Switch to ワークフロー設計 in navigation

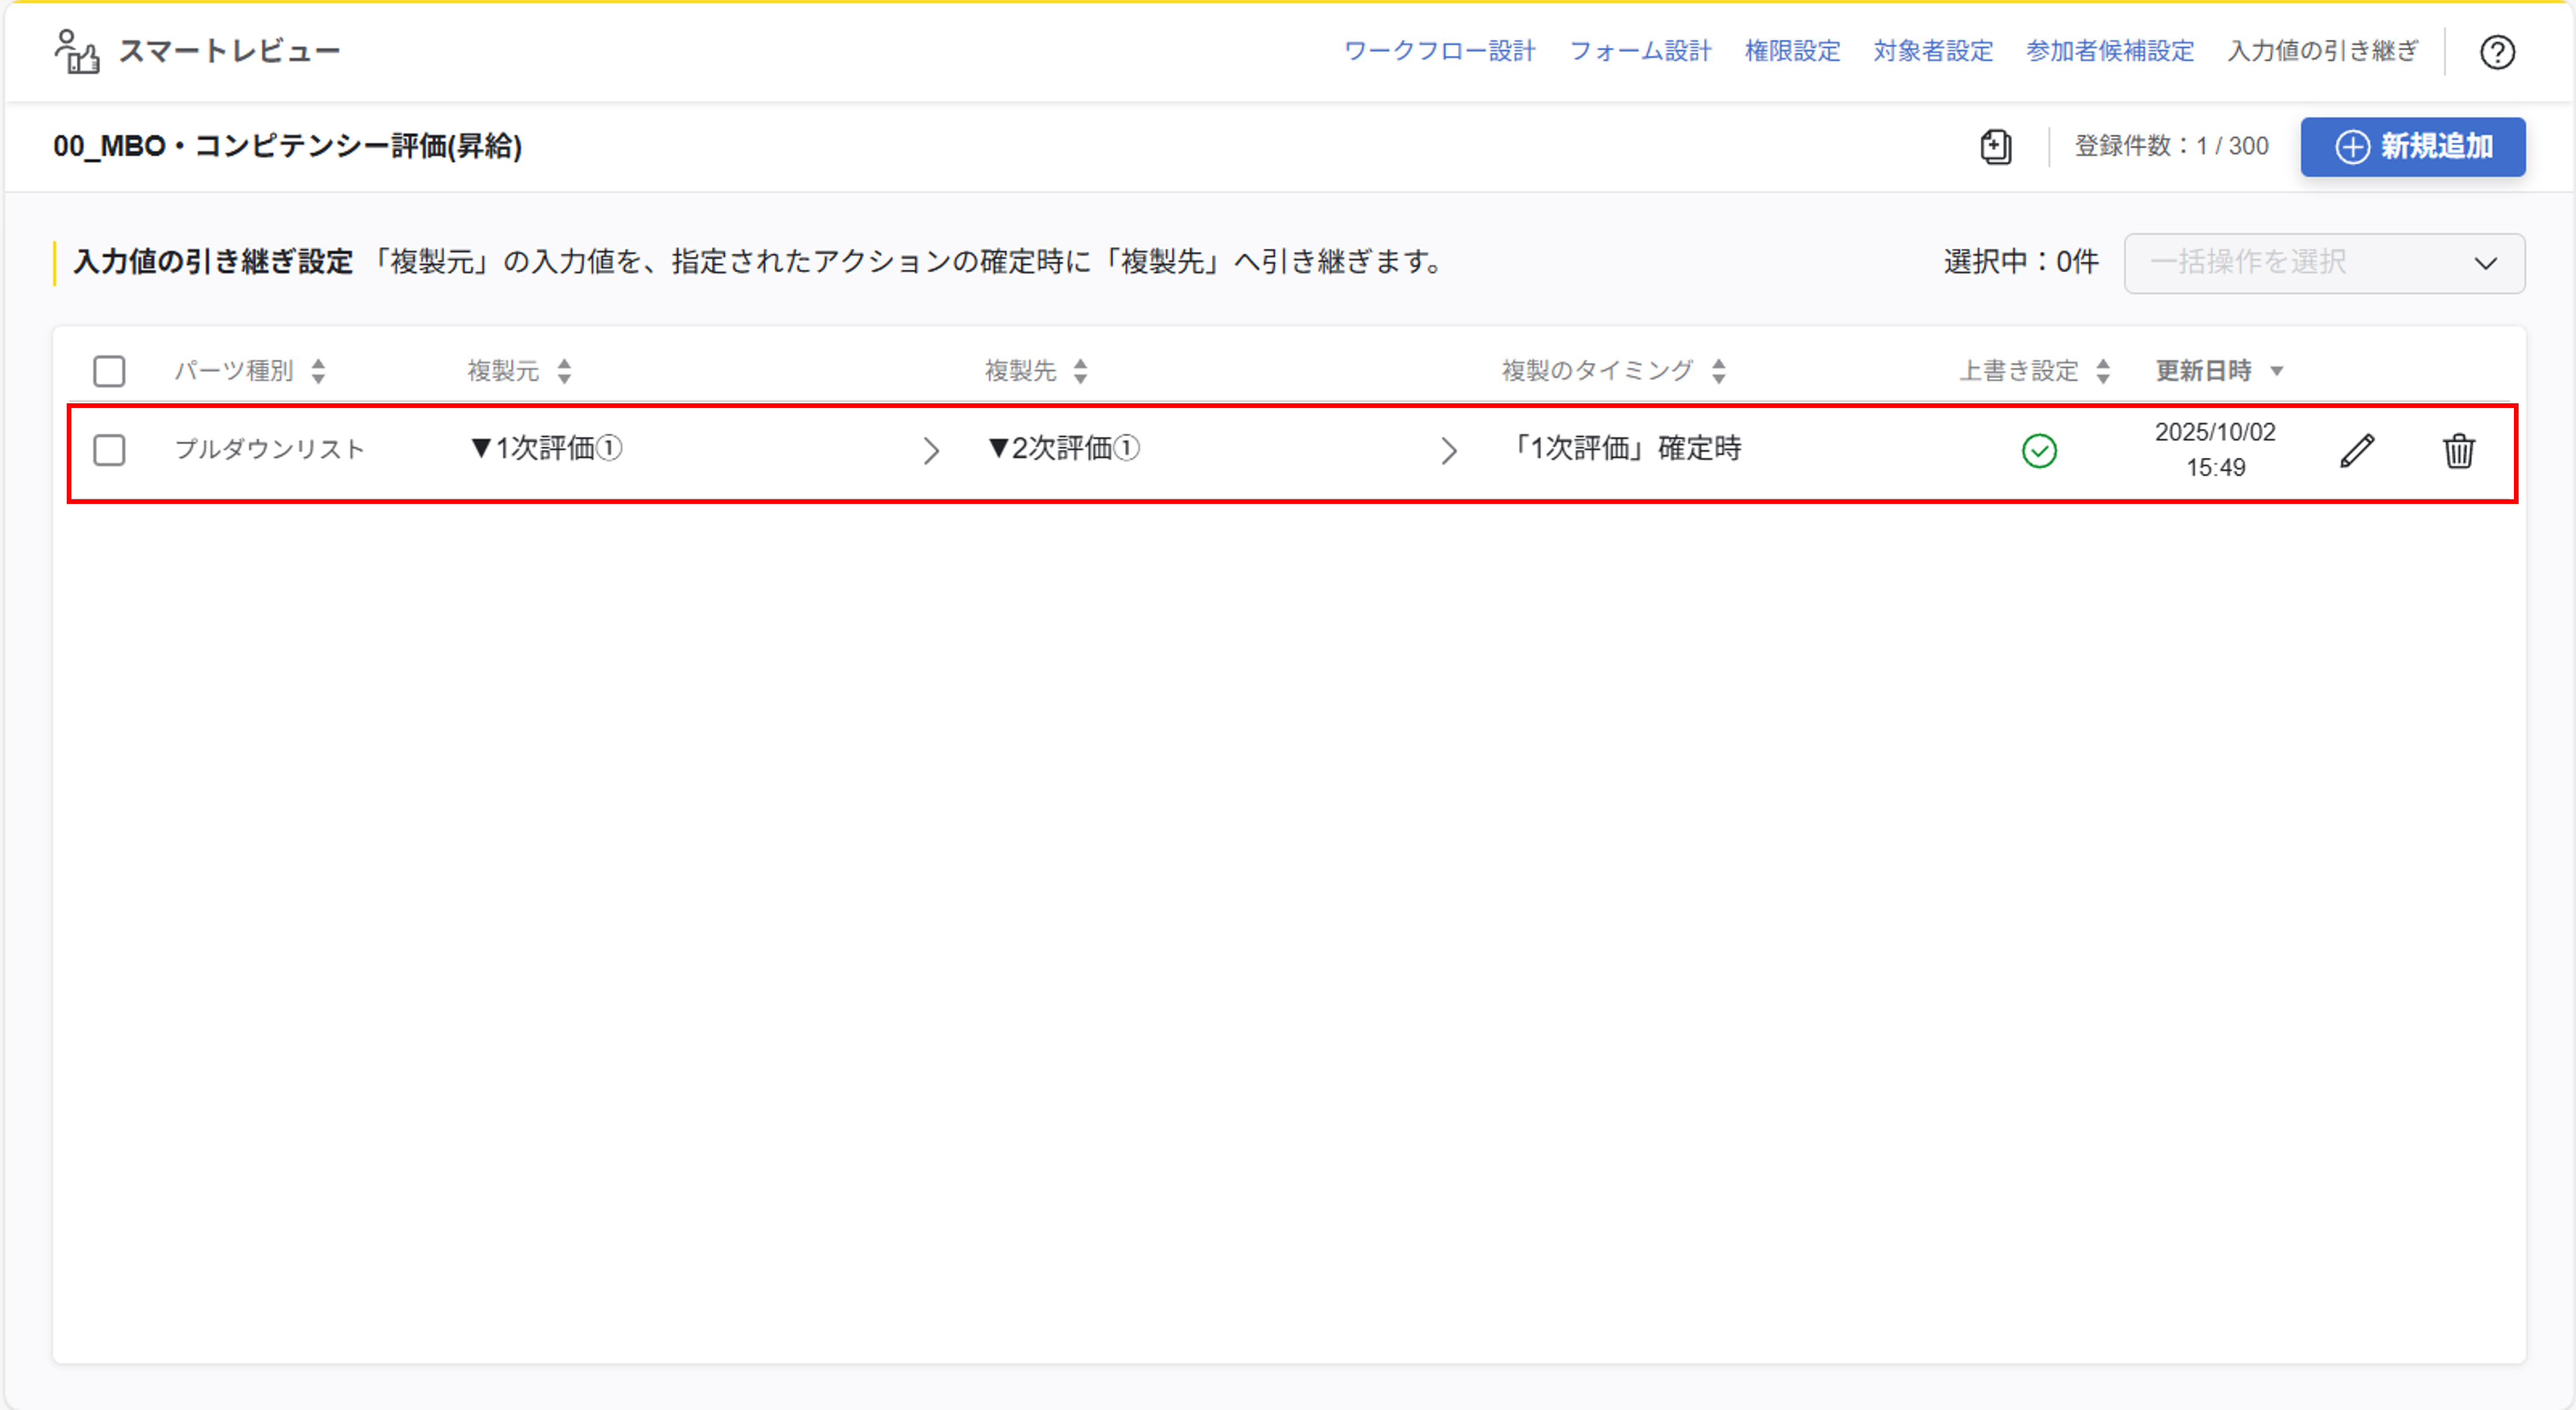[1442, 51]
